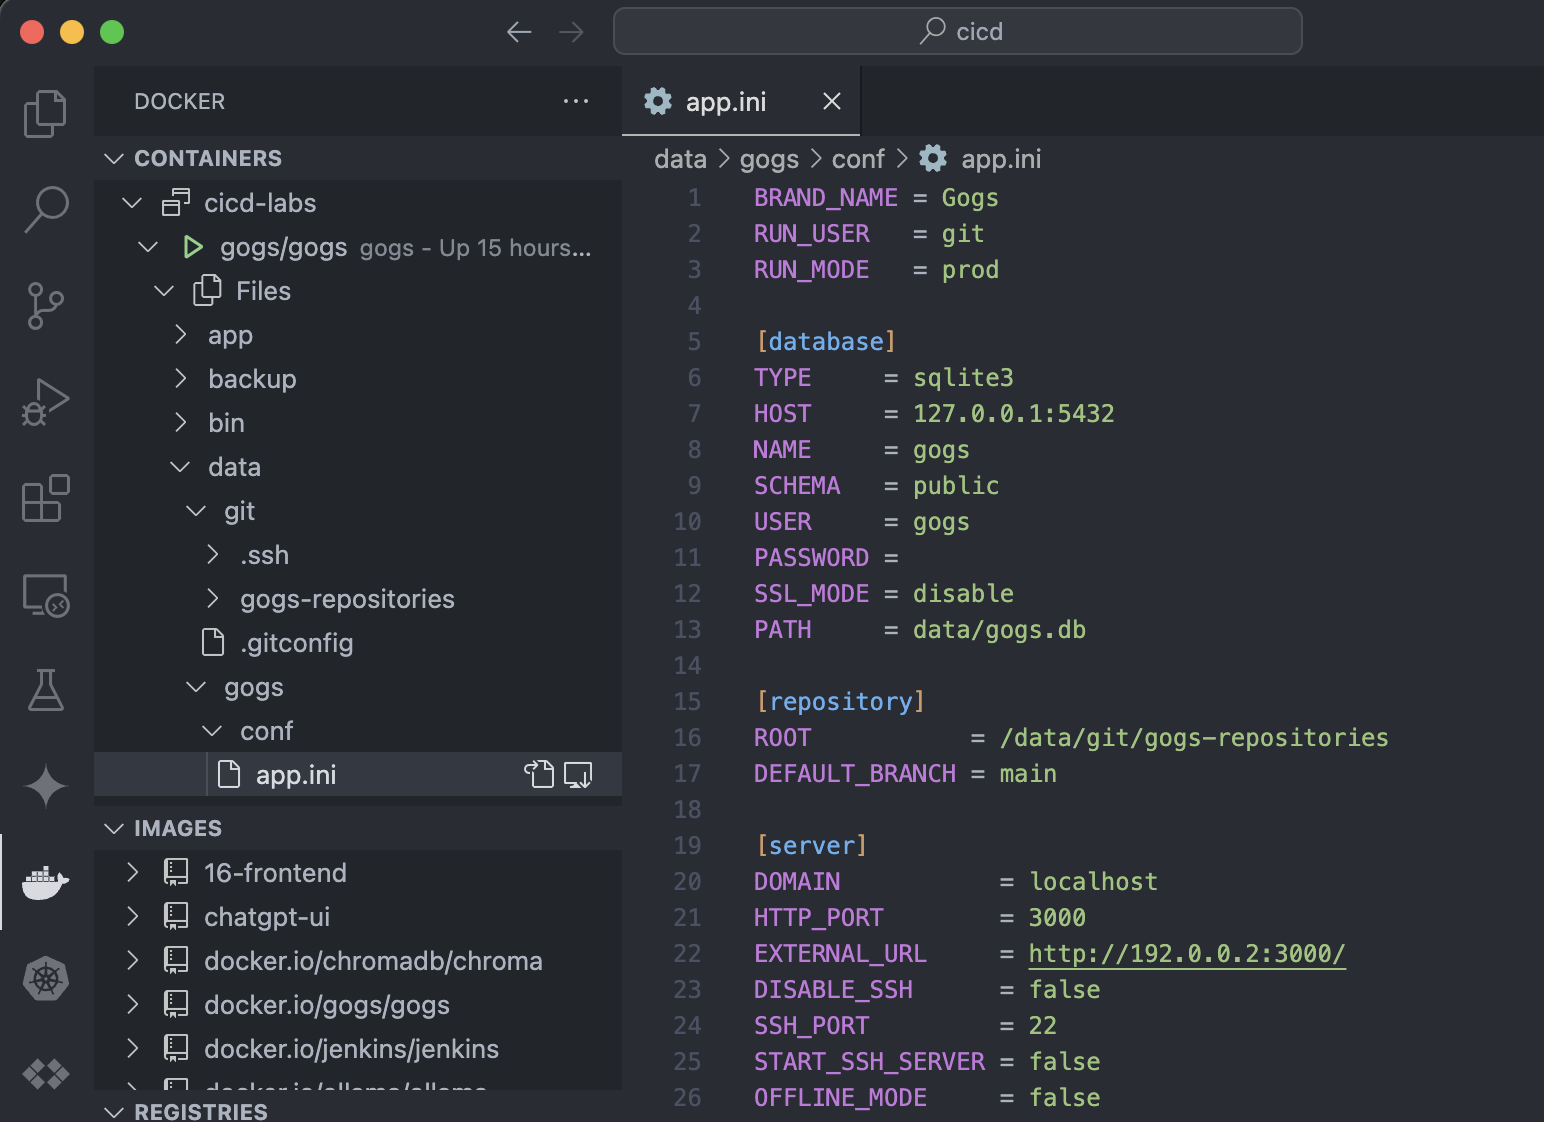The image size is (1544, 1122).
Task: Expand the backup folder
Action: click(x=180, y=379)
